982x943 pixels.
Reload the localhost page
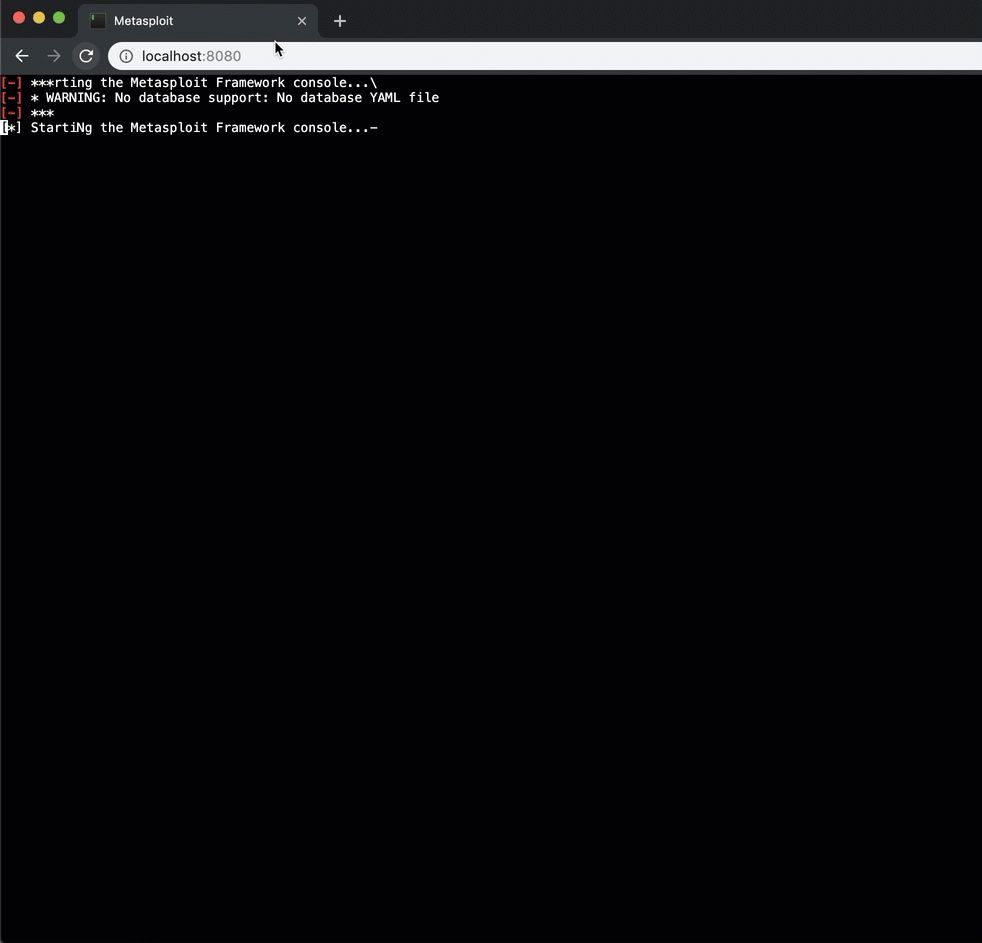(86, 56)
